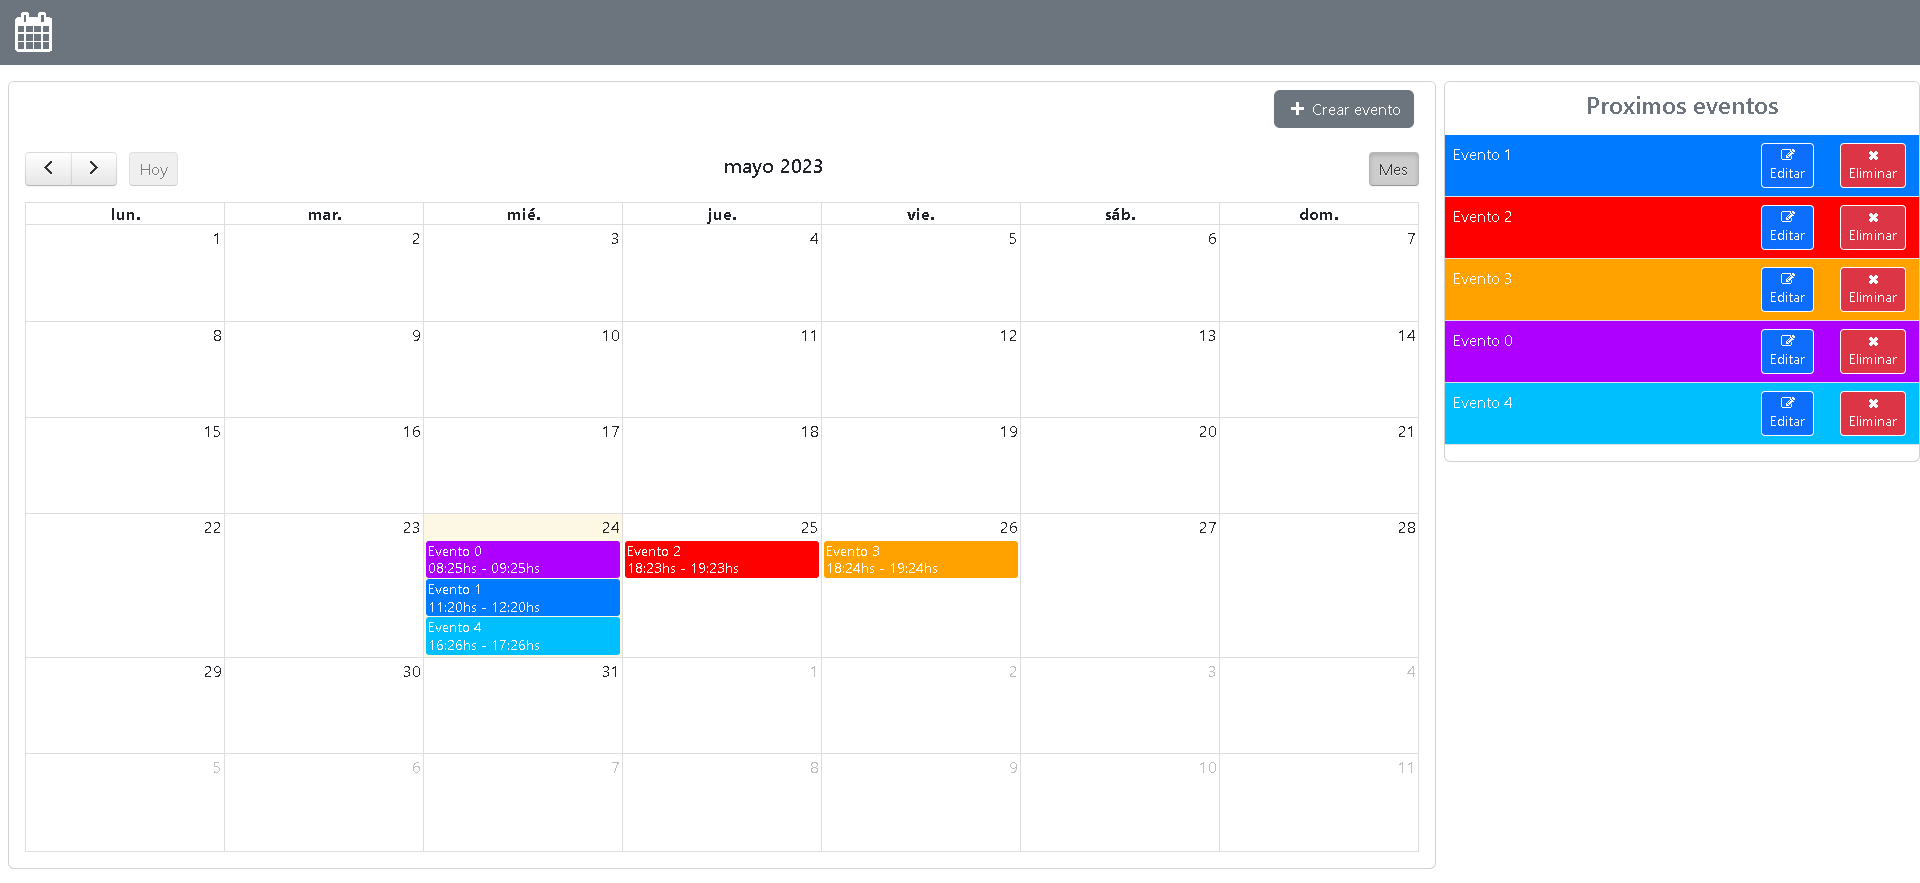Edit Evento 1 in upcoming events list
This screenshot has width=1920, height=883.
1786,165
